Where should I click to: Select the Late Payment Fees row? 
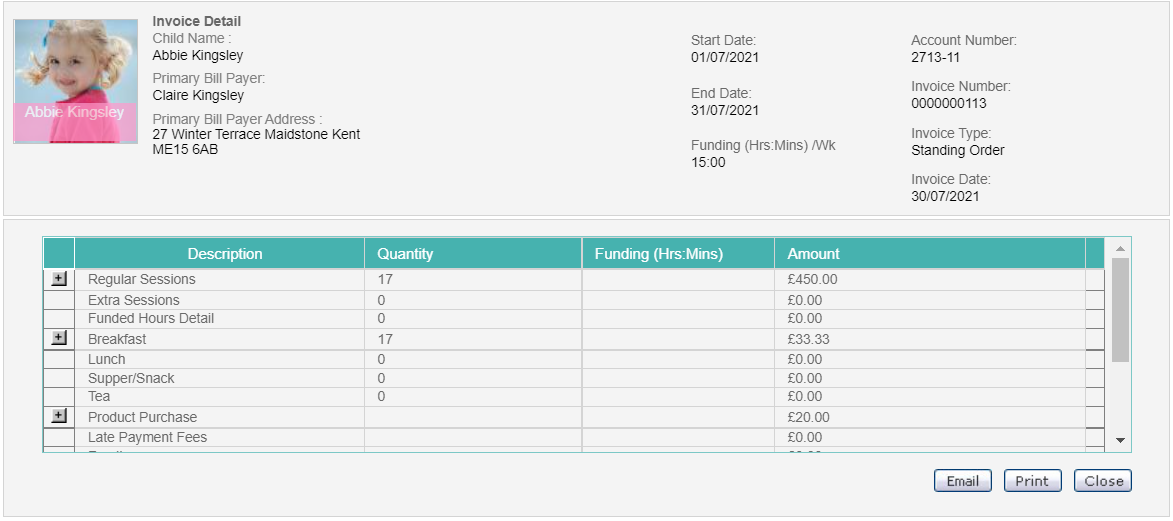574,437
